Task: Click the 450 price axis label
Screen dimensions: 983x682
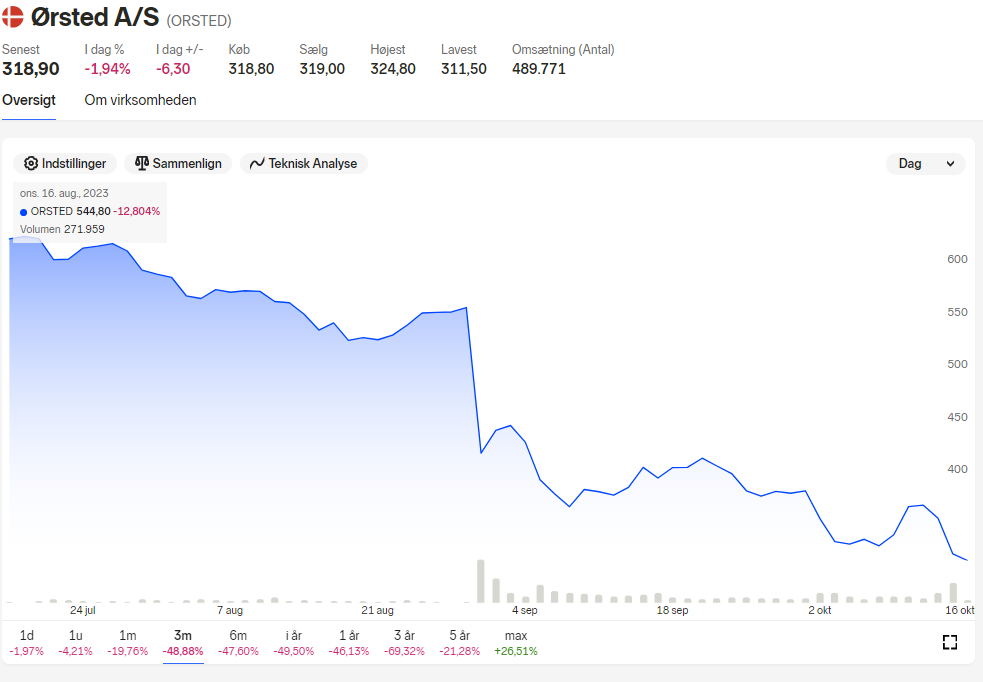Action: (957, 417)
